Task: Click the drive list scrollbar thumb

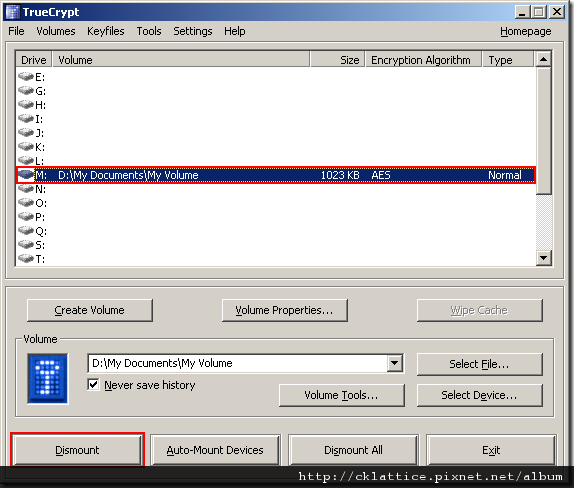Action: 544,131
